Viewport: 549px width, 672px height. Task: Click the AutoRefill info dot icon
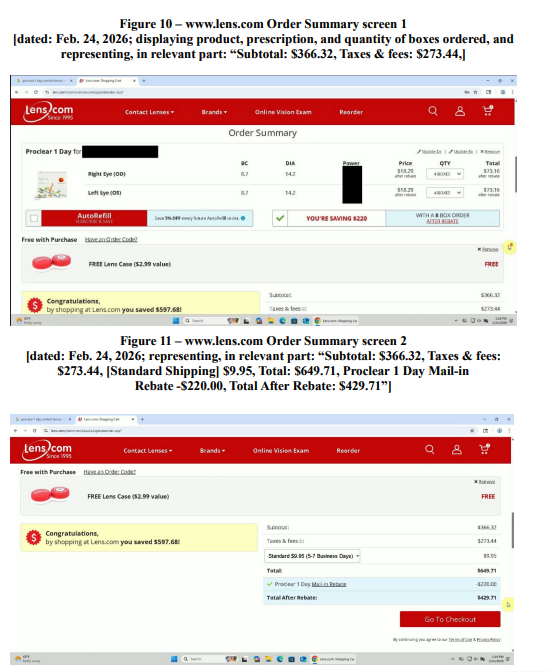pos(243,218)
